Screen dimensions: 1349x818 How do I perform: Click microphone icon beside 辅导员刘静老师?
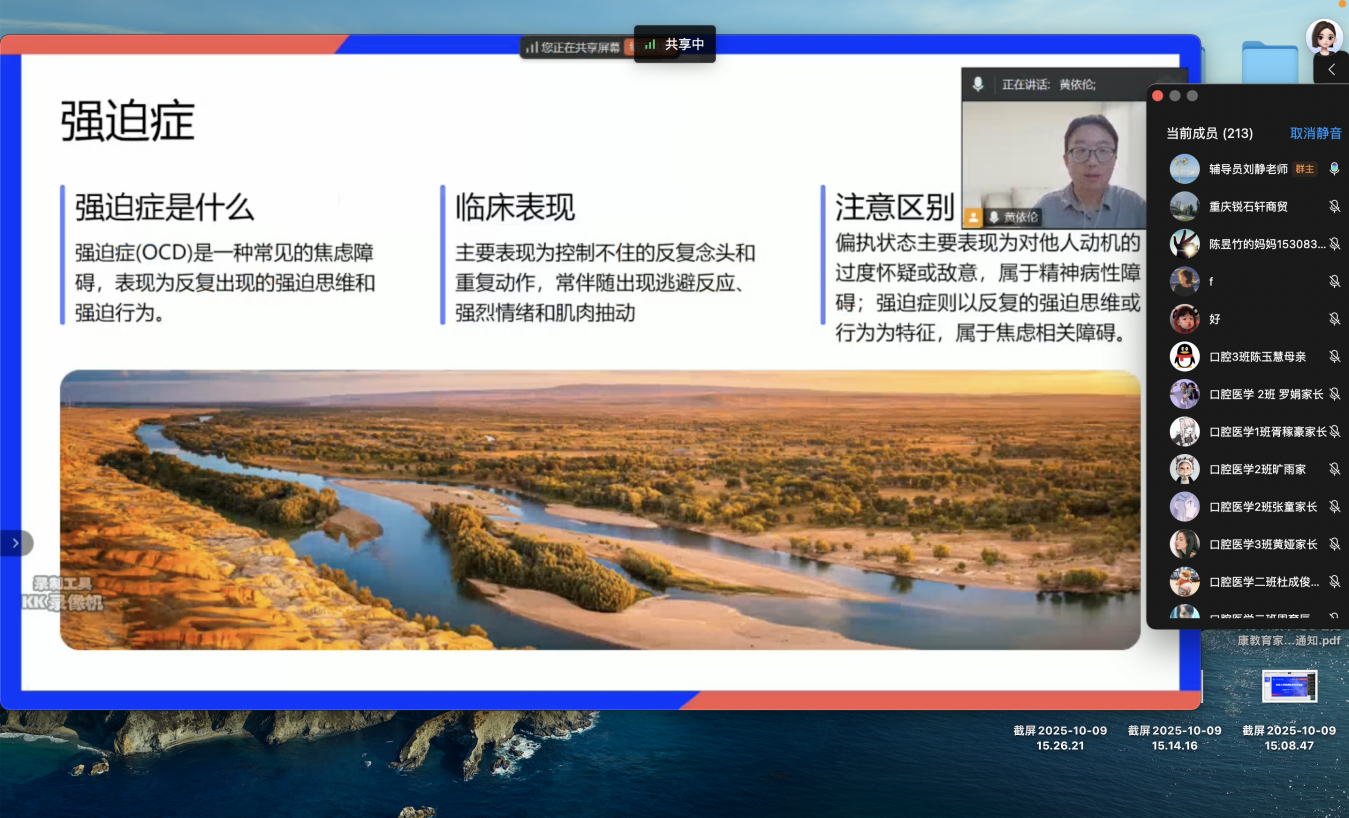(x=1334, y=169)
